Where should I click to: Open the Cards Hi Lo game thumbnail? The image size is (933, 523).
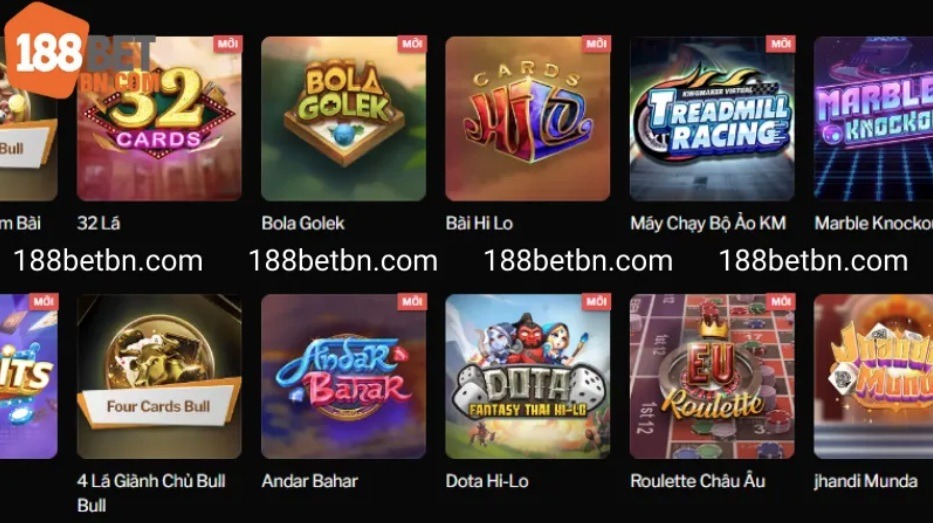528,118
